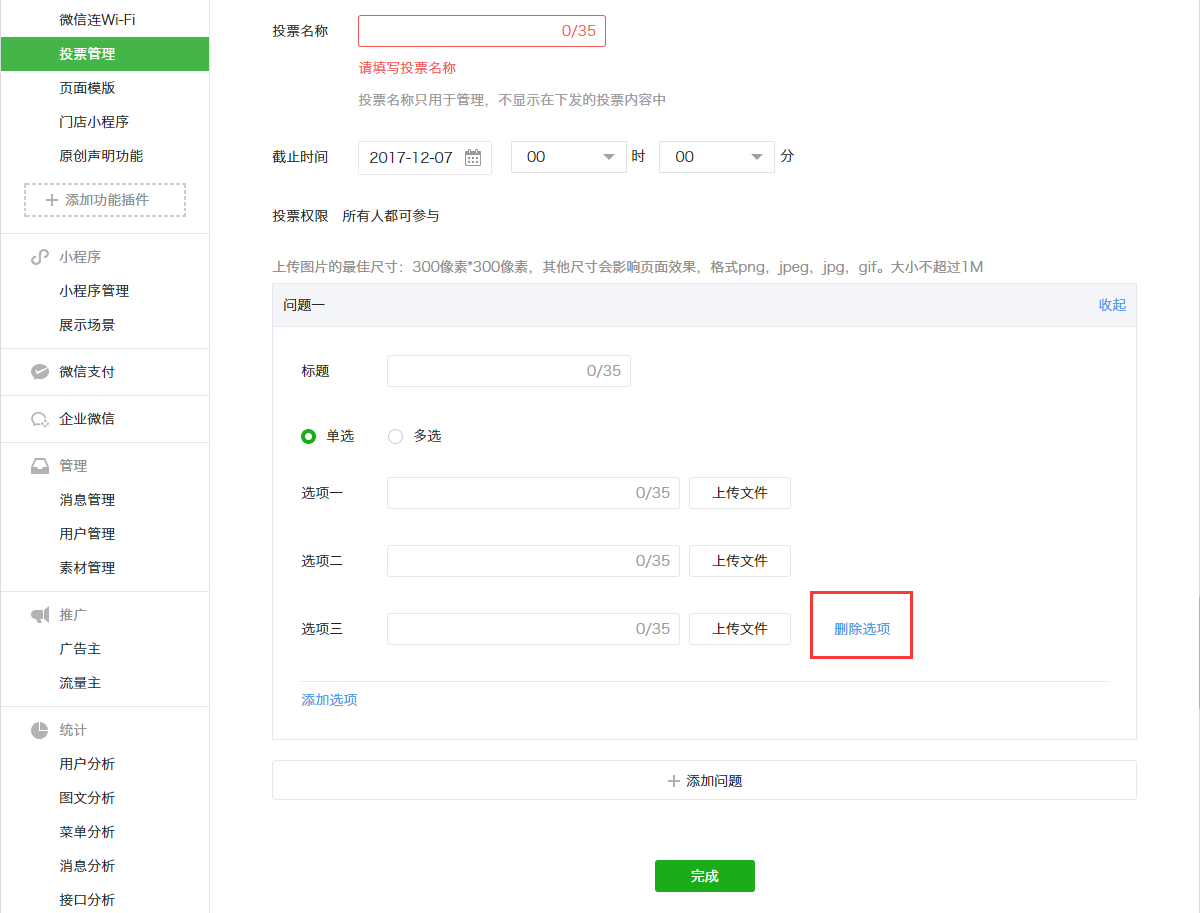Select the 多选 radio button

(x=395, y=436)
